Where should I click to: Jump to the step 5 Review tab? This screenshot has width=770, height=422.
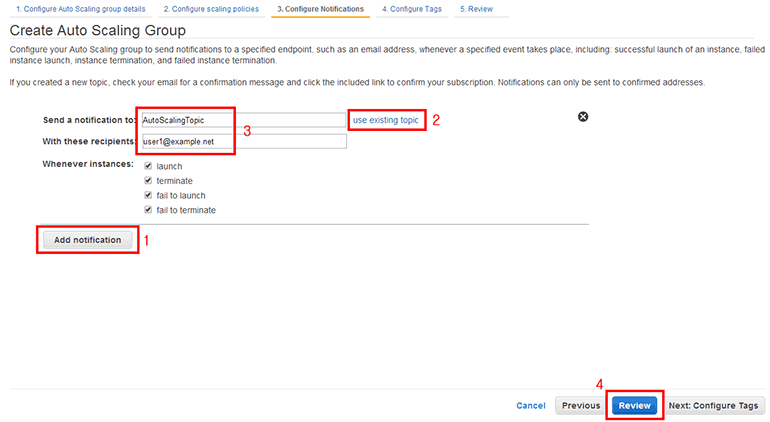click(476, 9)
